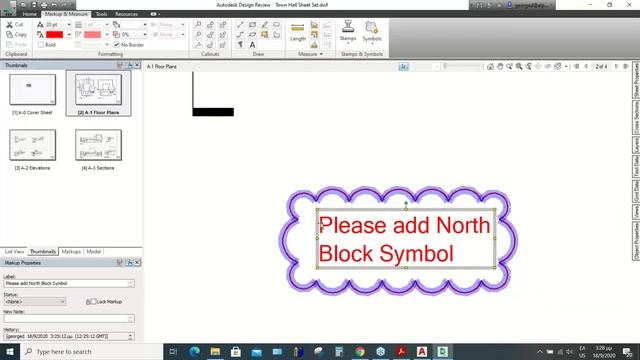Click the Area measure tool icon

(x=314, y=25)
